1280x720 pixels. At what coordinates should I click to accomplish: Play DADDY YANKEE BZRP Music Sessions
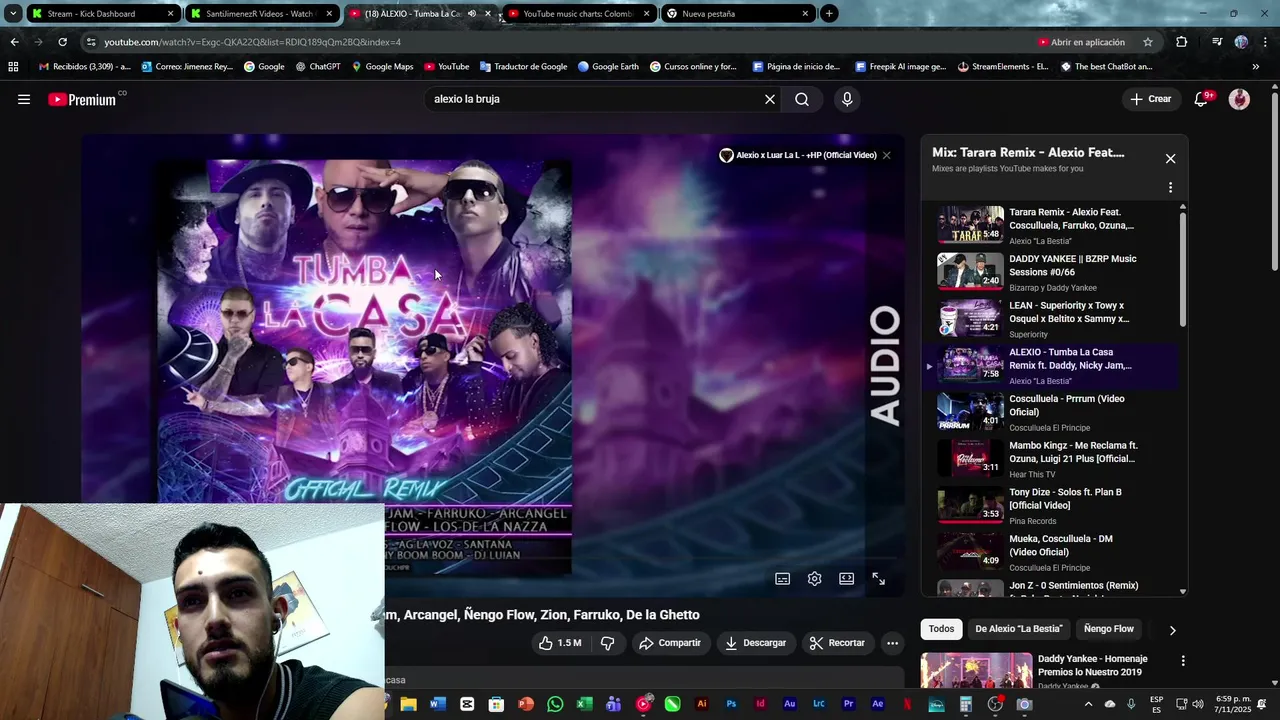pyautogui.click(x=1050, y=272)
